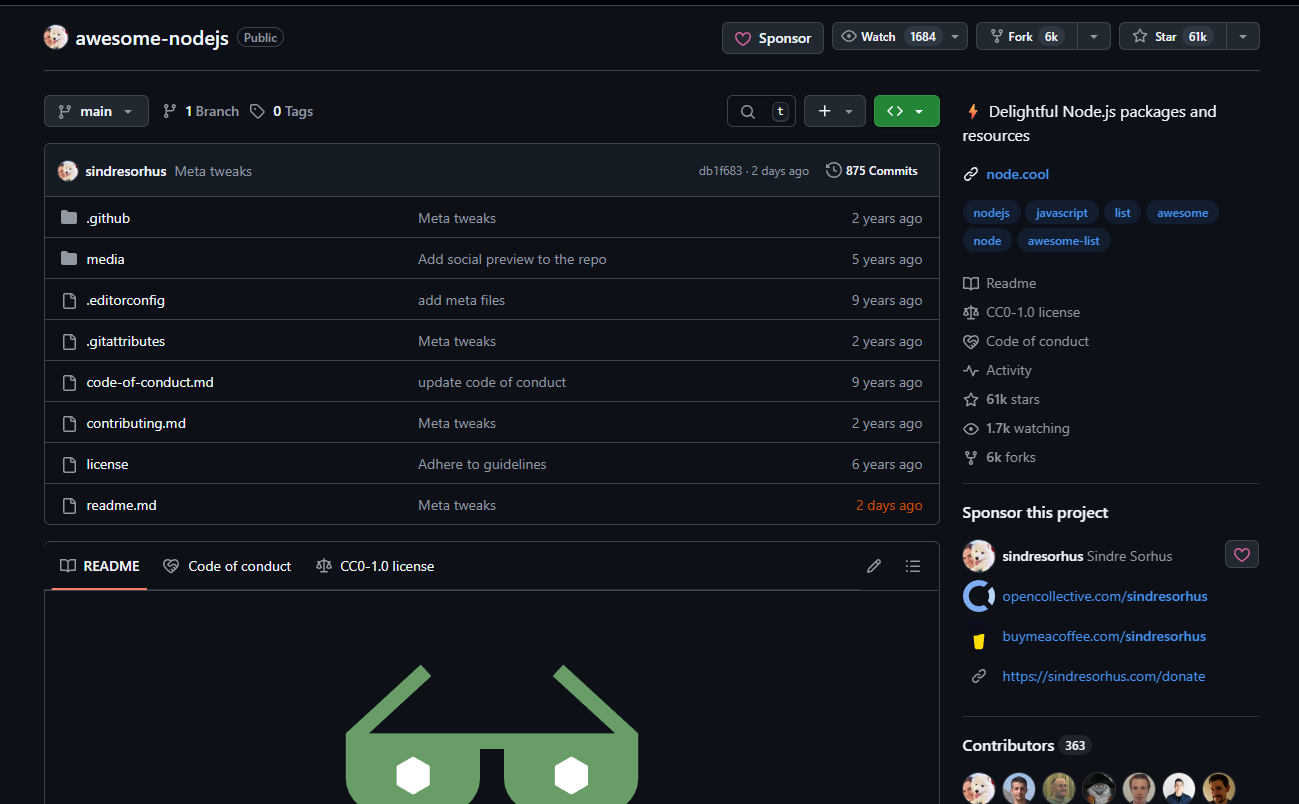
Task: Open the .github folder
Action: click(108, 218)
